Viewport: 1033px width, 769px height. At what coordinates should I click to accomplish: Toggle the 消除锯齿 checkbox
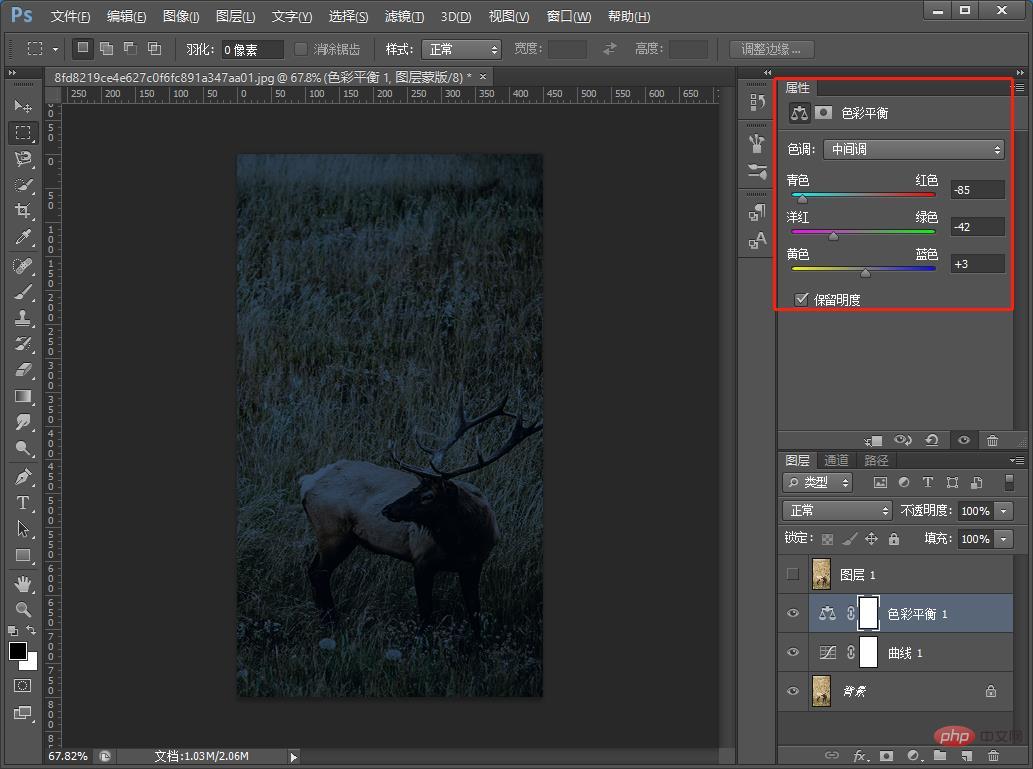click(300, 49)
